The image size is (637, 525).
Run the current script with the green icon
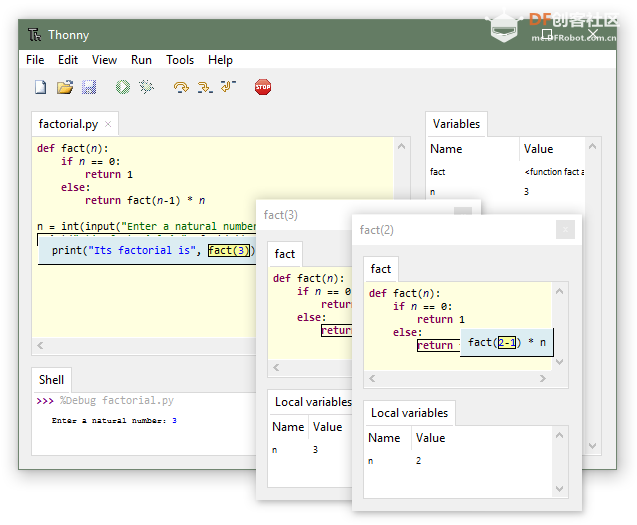point(123,88)
